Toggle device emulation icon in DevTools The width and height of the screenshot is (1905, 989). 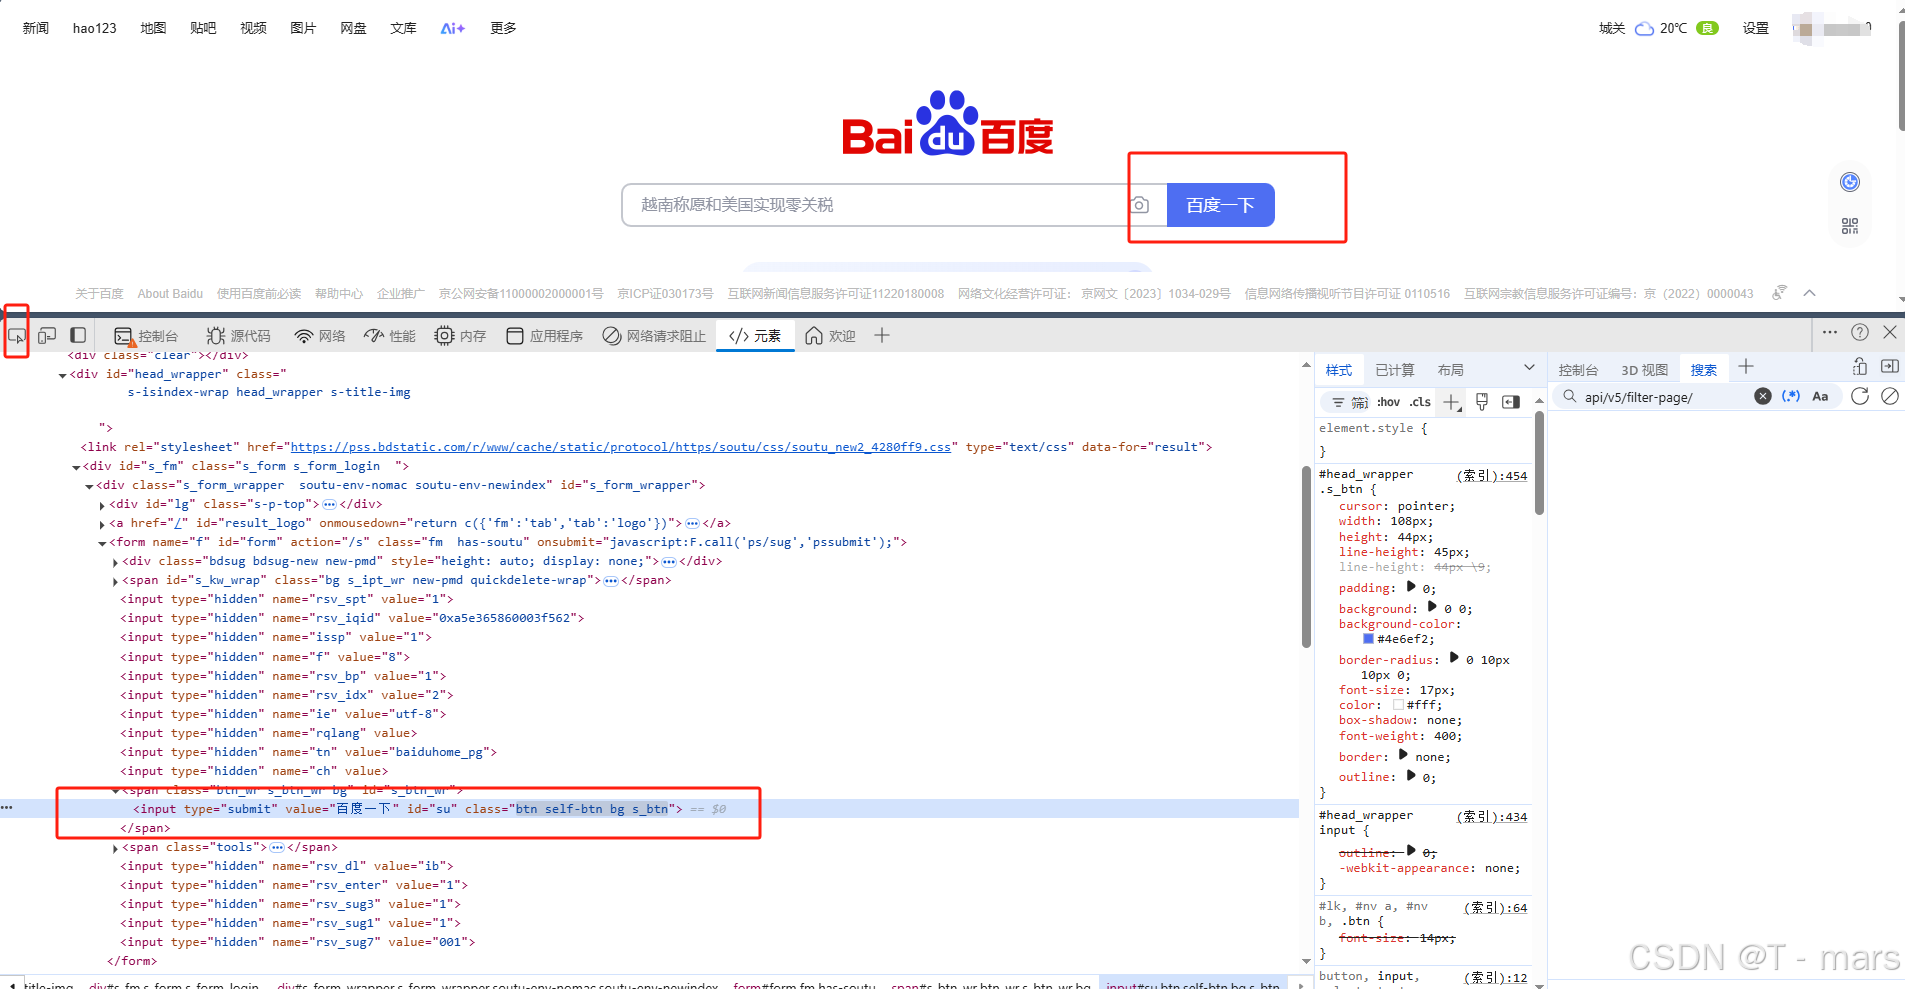[47, 336]
